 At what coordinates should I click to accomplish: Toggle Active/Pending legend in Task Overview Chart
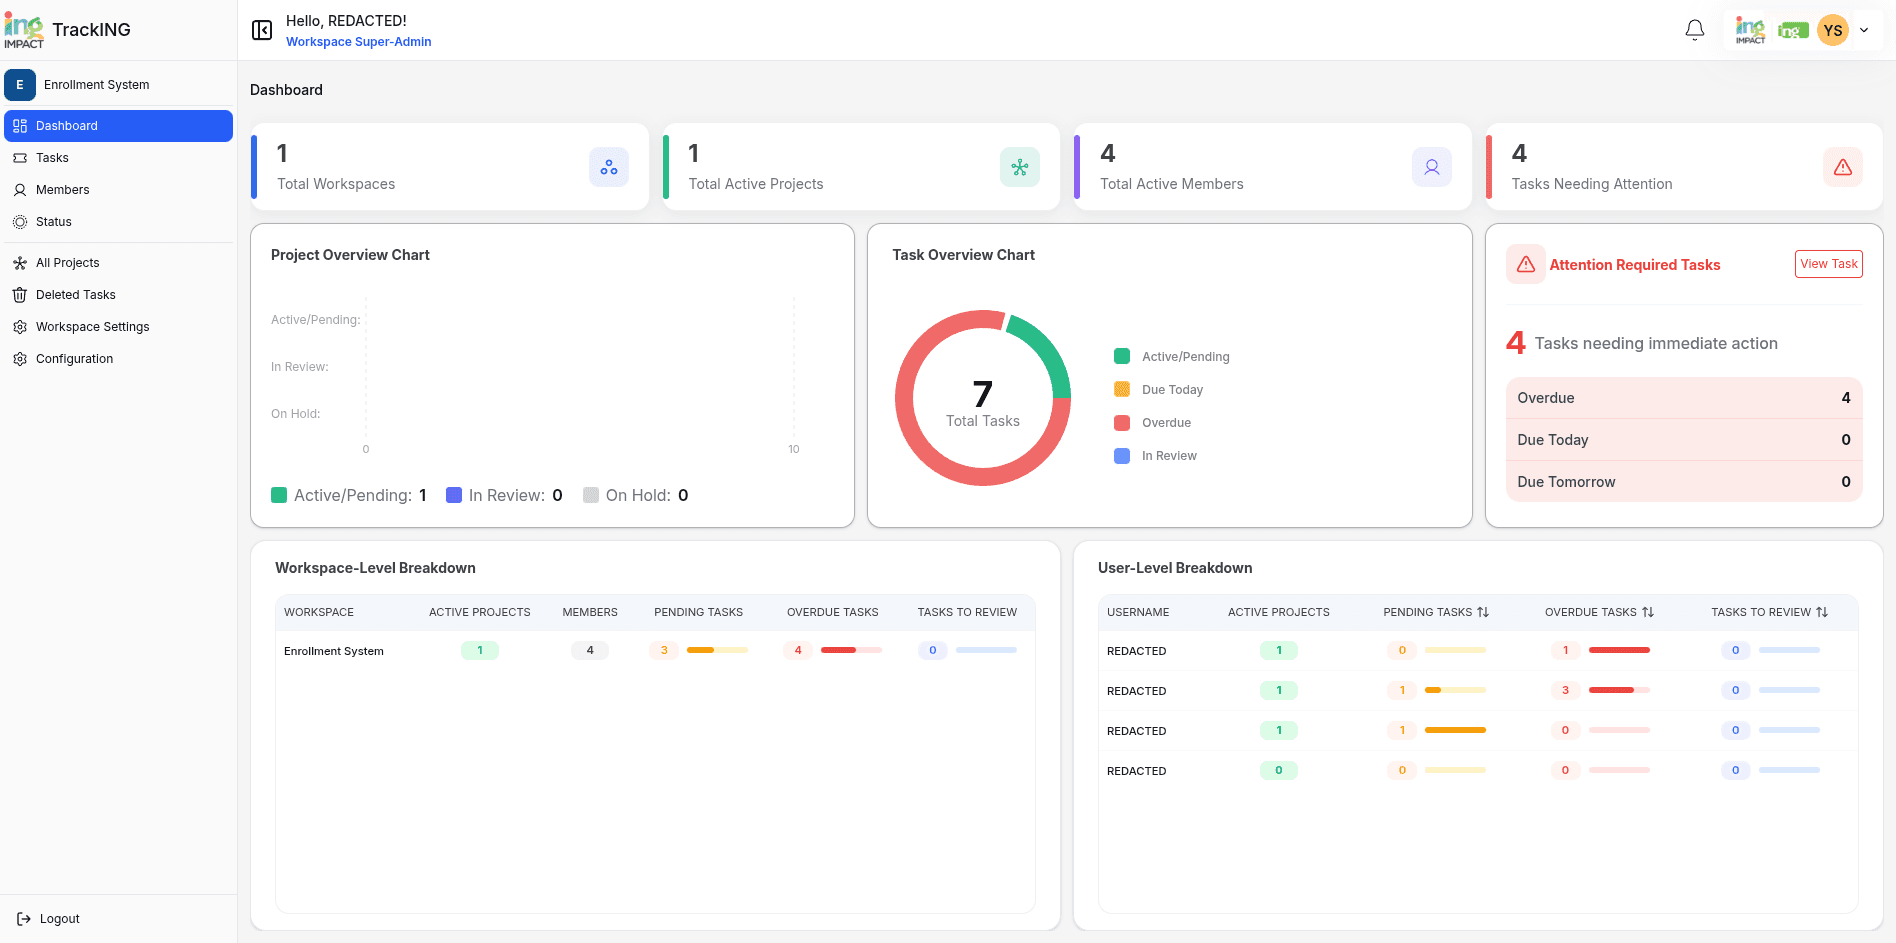1172,357
